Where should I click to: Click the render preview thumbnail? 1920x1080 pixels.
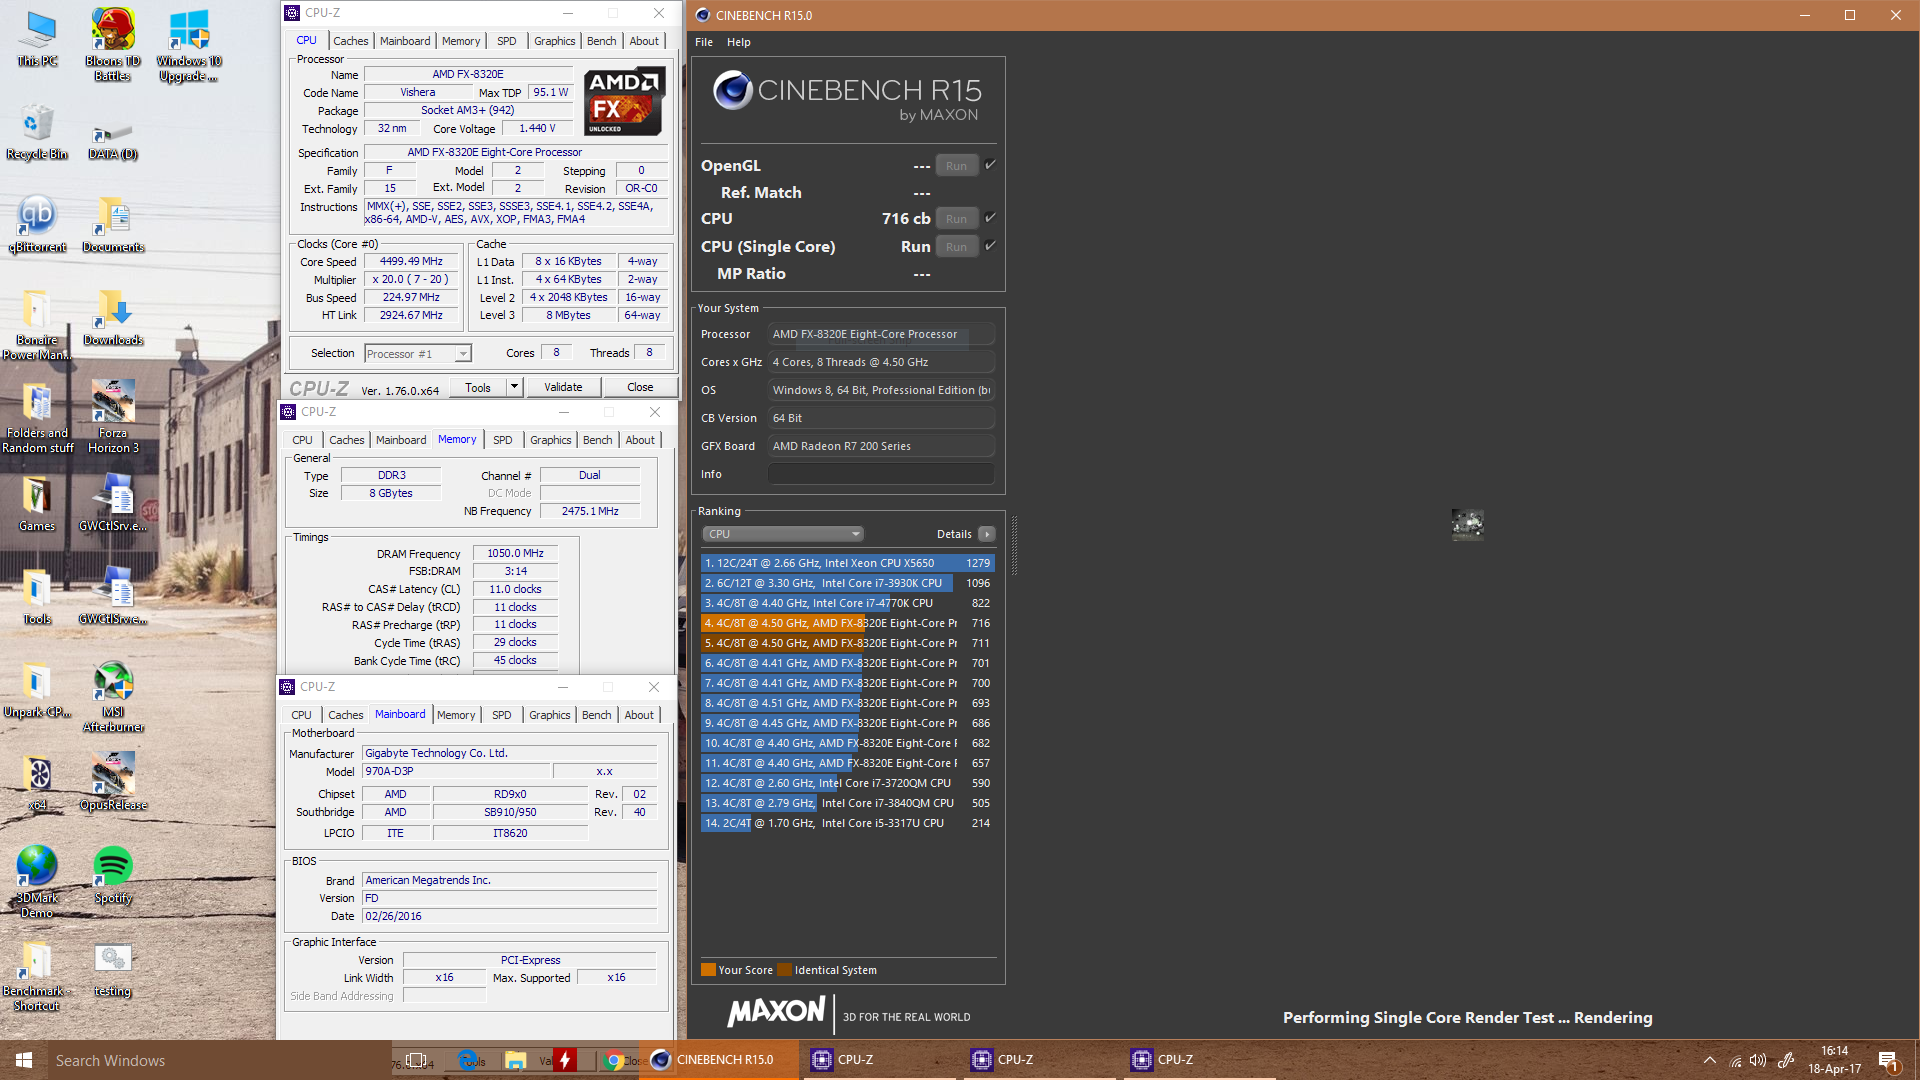coord(1467,524)
